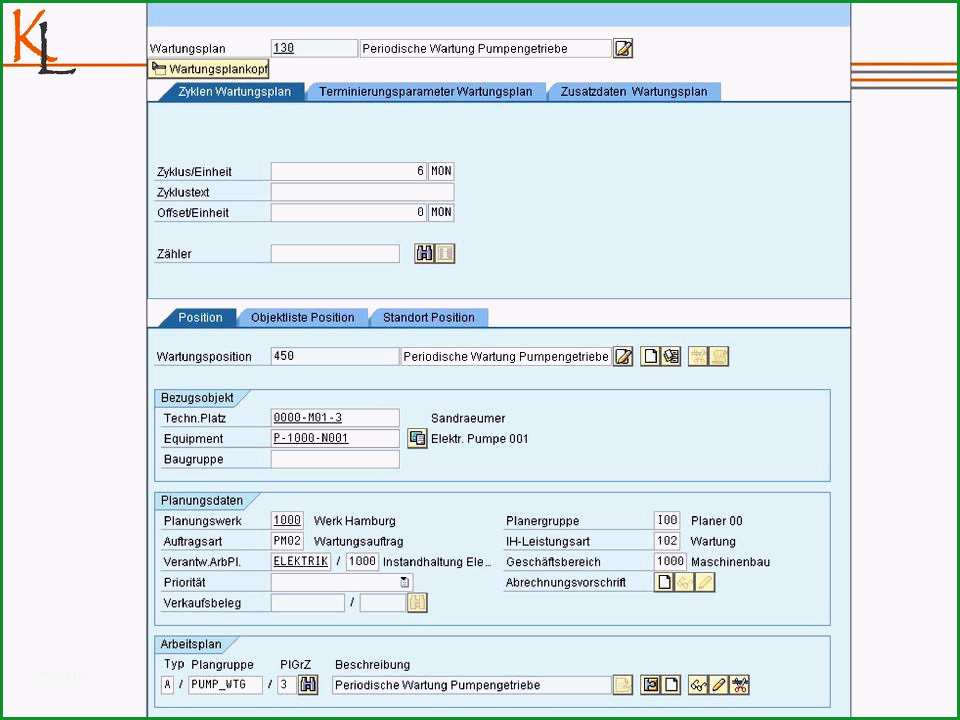Image resolution: width=960 pixels, height=720 pixels.
Task: Click pencil edit icon of Abrechnungsvorschrift
Action: click(x=705, y=582)
